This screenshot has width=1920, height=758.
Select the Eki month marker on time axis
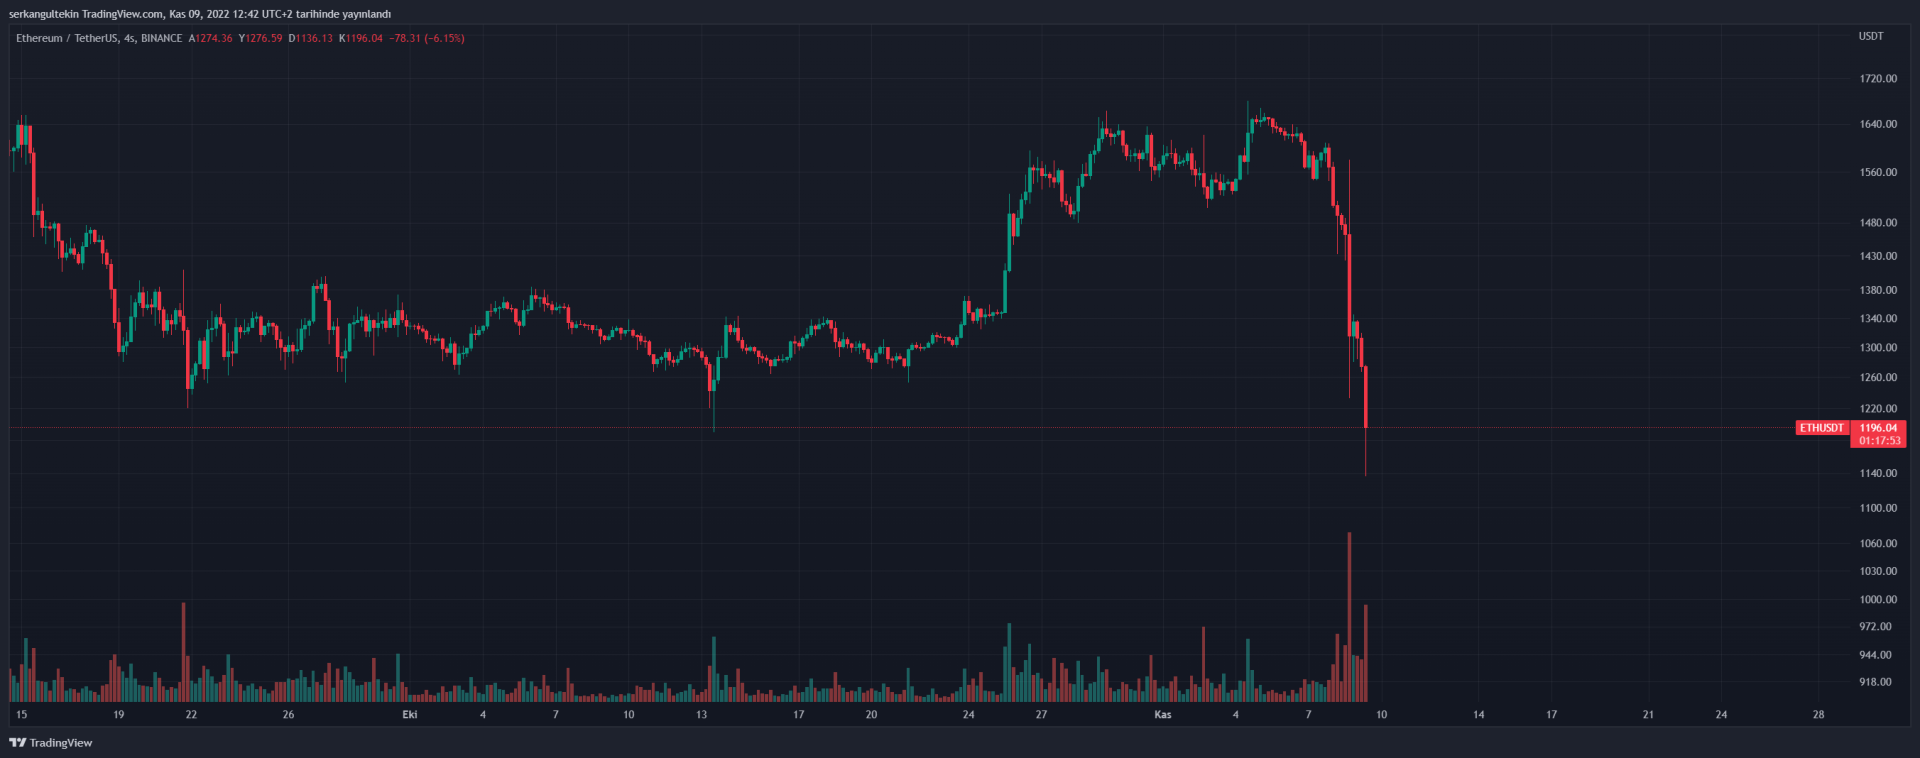click(x=410, y=715)
